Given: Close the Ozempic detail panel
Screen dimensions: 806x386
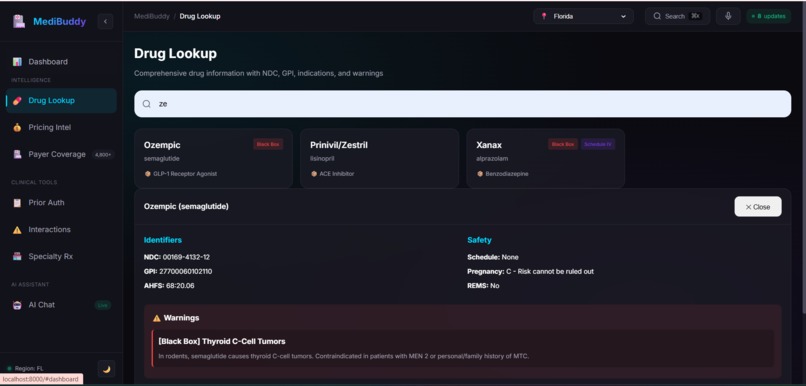Looking at the screenshot, I should pos(758,207).
